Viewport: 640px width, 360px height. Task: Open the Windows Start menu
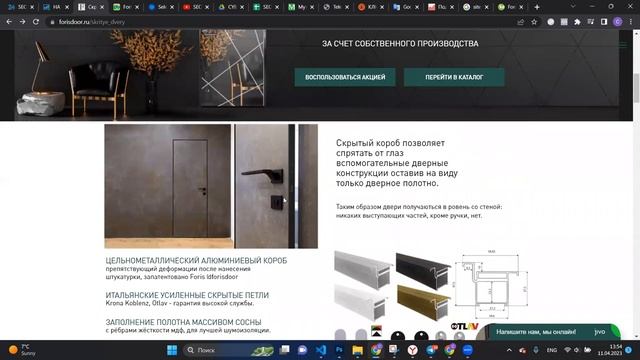172,350
